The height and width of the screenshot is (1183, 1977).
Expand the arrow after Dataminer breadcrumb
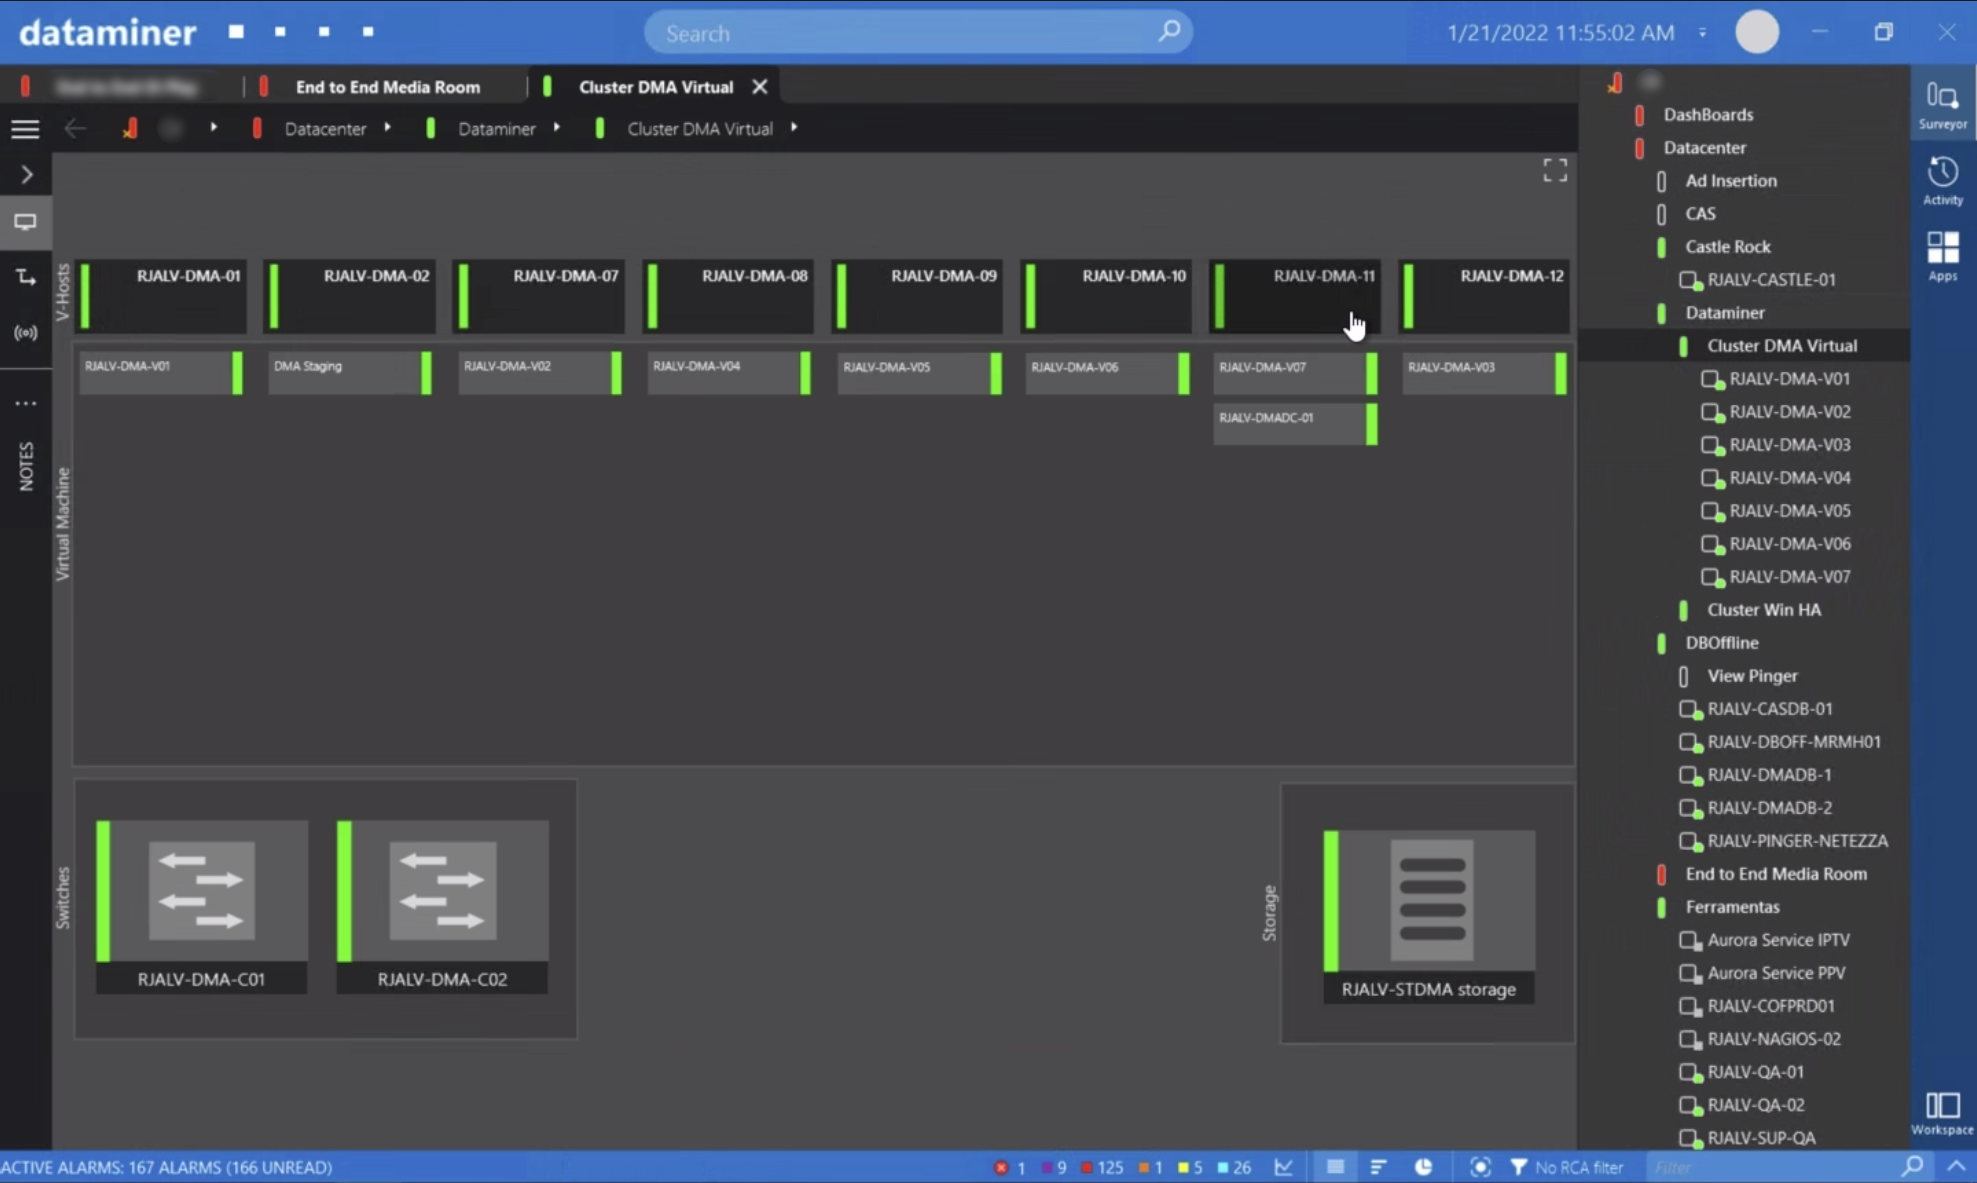pyautogui.click(x=556, y=128)
